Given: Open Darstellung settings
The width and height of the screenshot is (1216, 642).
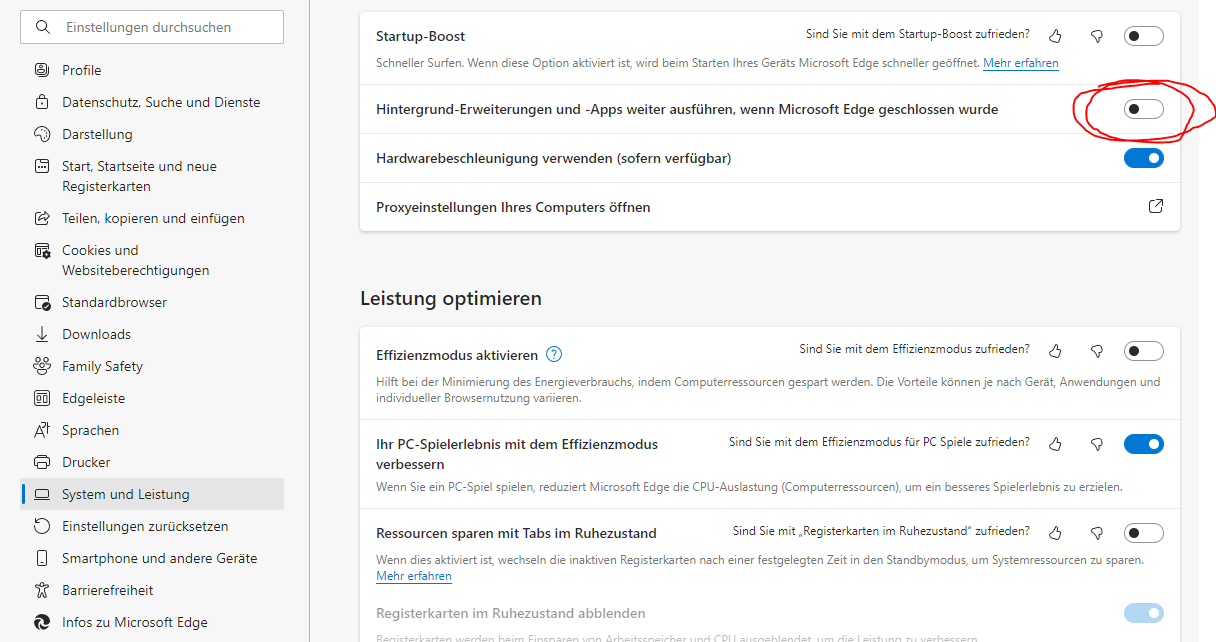Looking at the screenshot, I should click(152, 134).
